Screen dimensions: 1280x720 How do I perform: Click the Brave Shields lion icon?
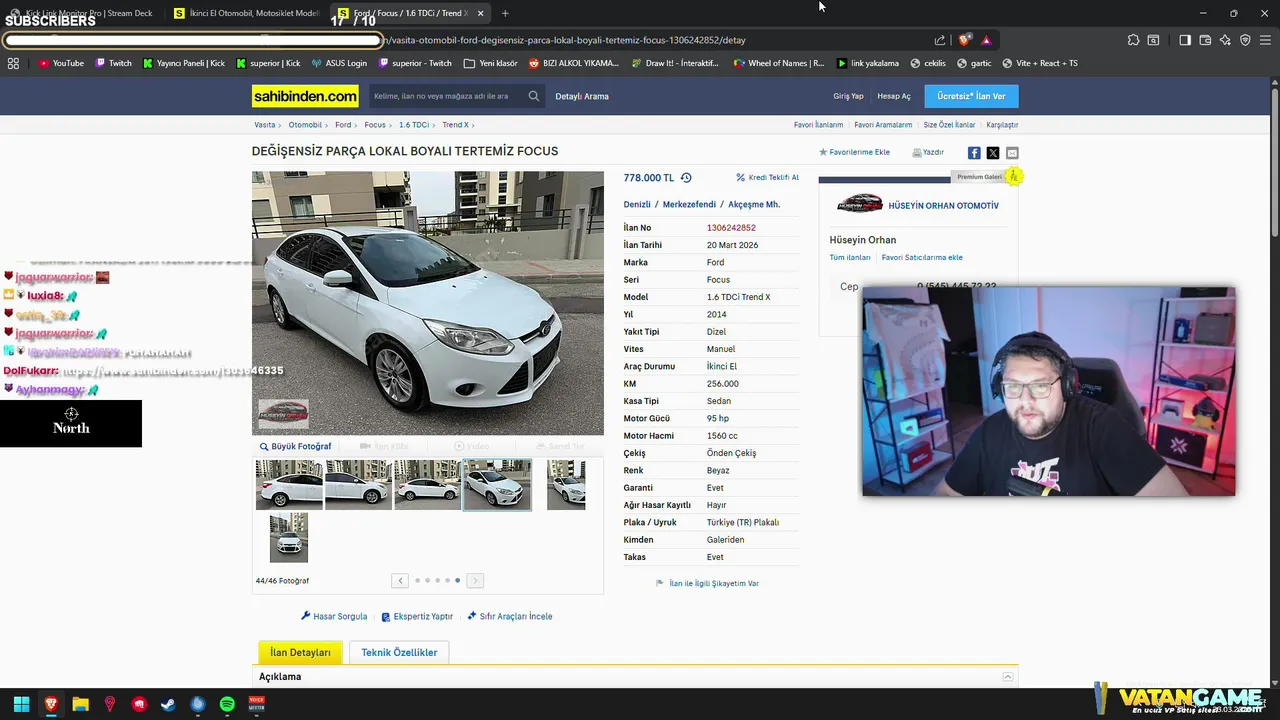click(x=964, y=40)
